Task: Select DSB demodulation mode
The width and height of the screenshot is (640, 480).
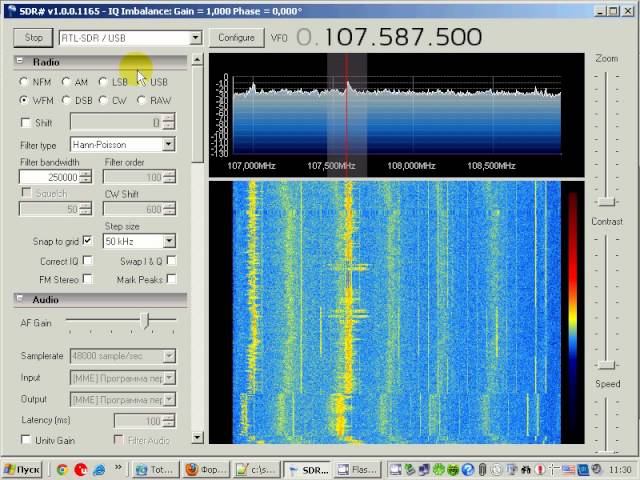Action: click(66, 100)
